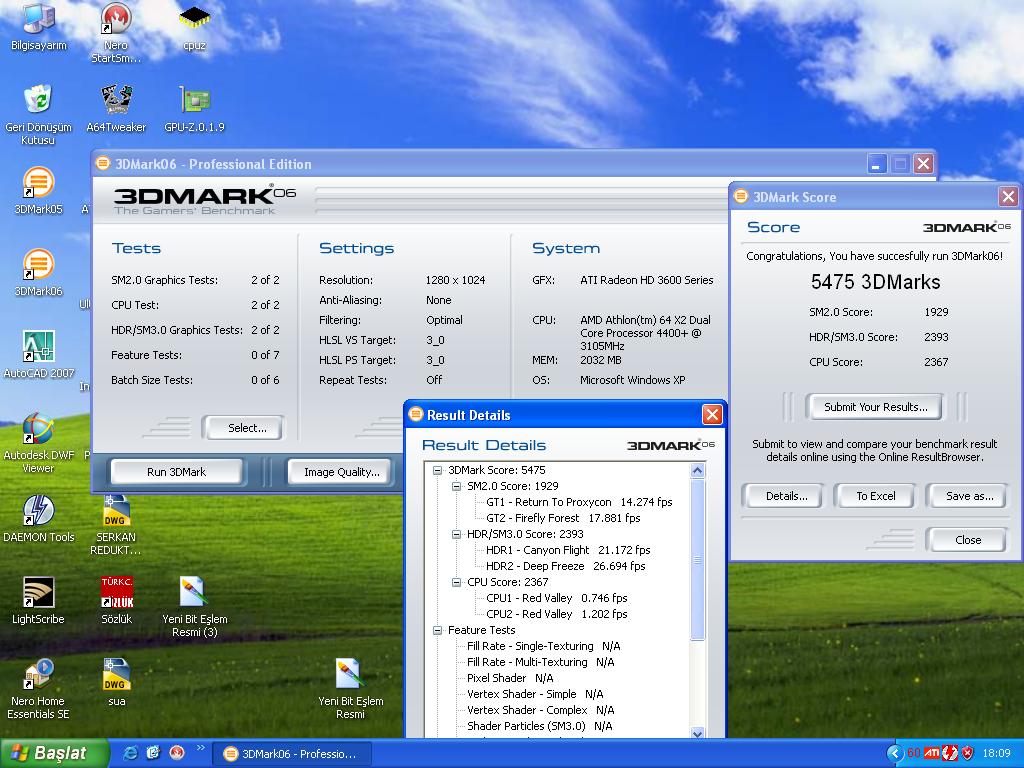Launch 3DMark05 desktop shortcut
The width and height of the screenshot is (1024, 768).
click(39, 191)
